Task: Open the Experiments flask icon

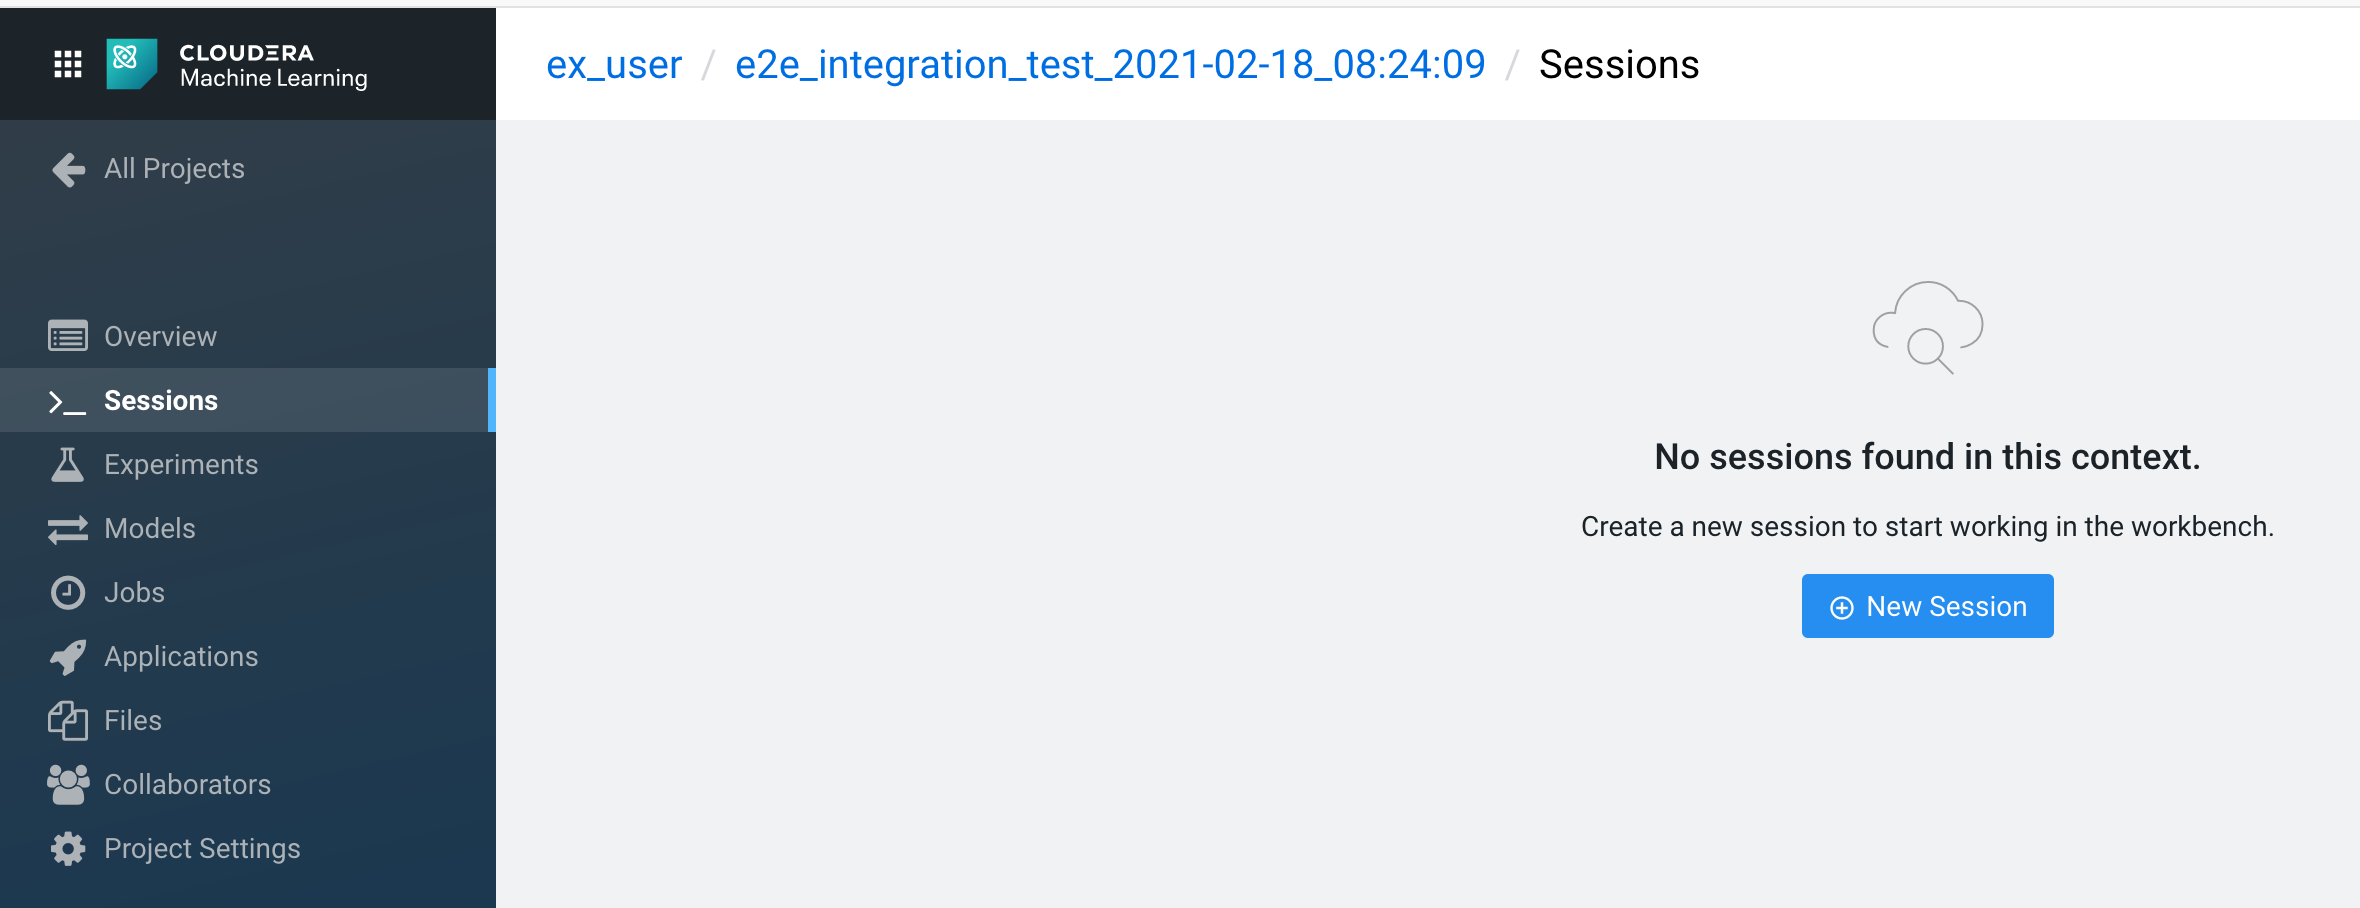Action: [x=67, y=463]
